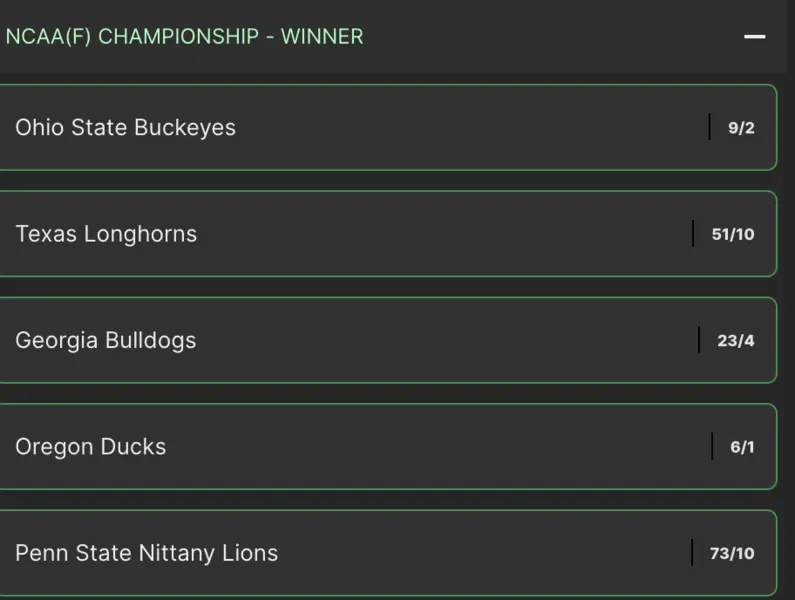Tap the Oregon Ducks team name
The width and height of the screenshot is (795, 600).
tap(90, 447)
